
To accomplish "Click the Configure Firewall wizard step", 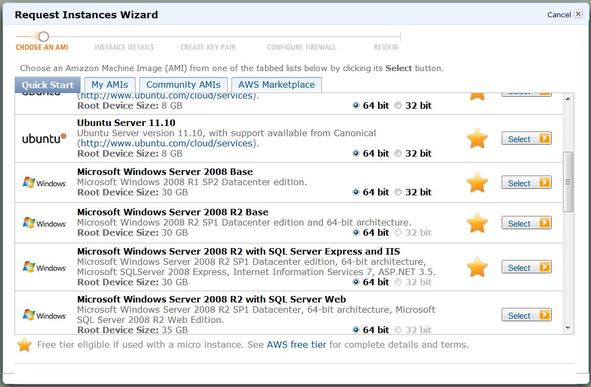I will click(301, 47).
